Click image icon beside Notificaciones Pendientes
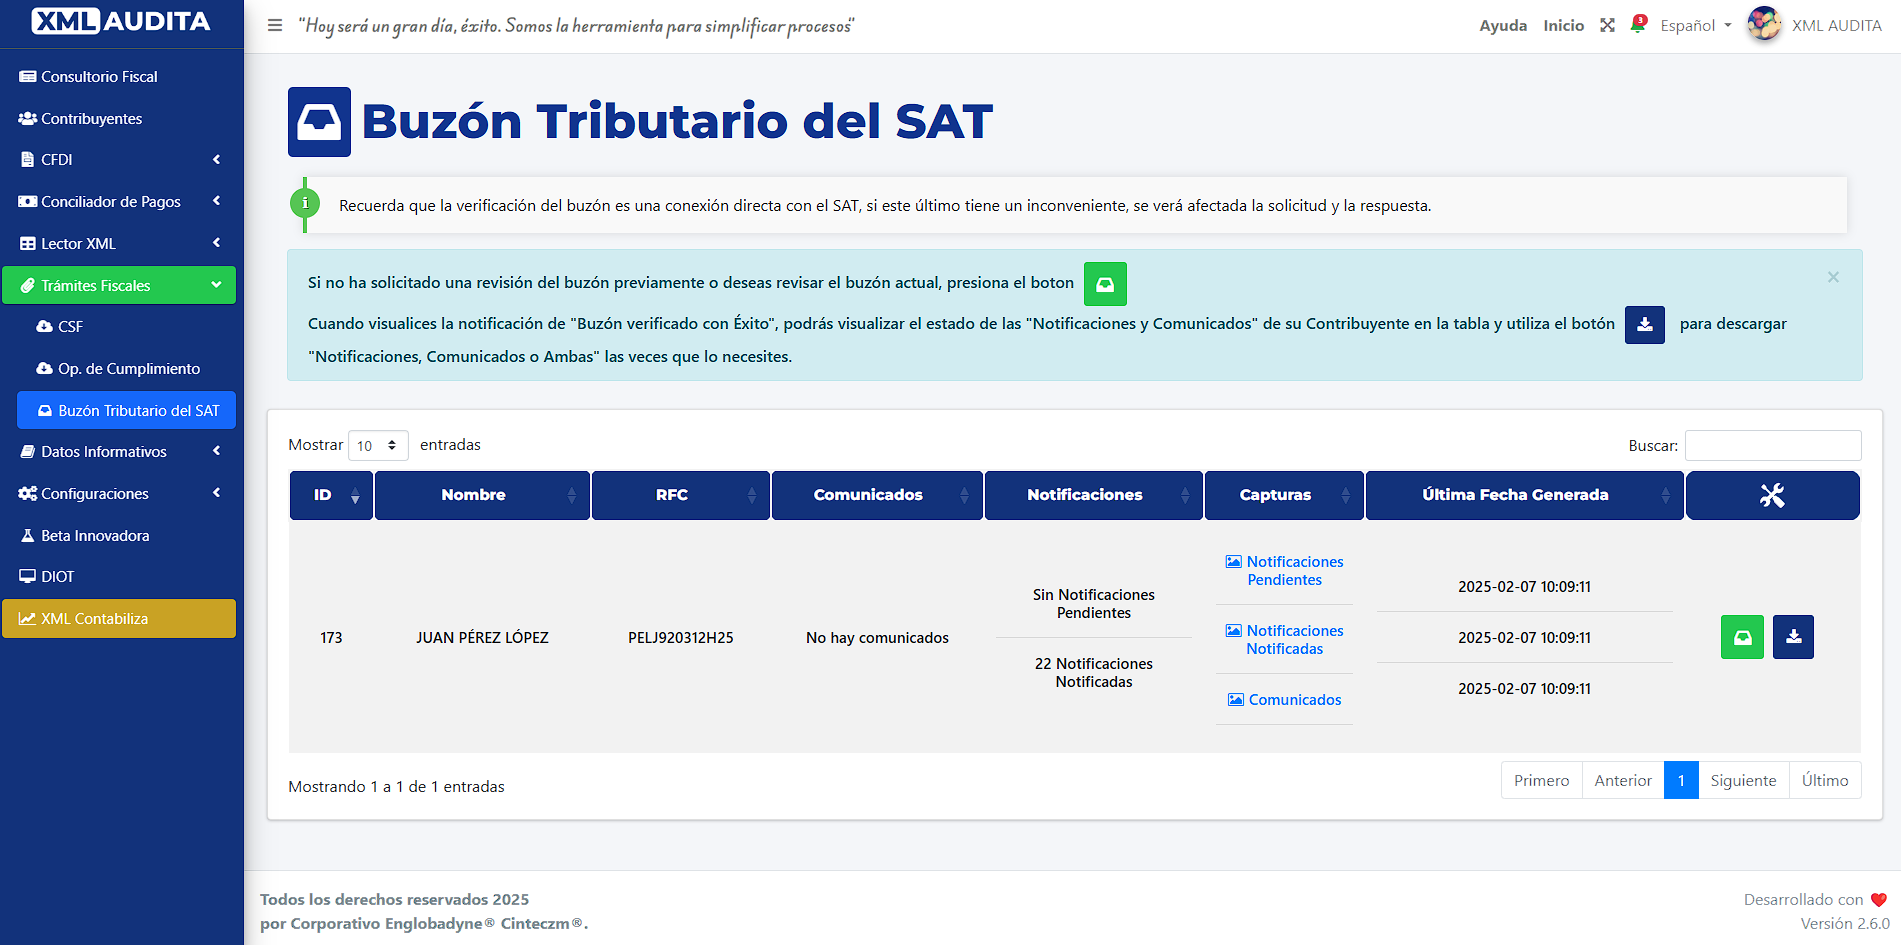This screenshot has height=945, width=1901. pos(1234,562)
